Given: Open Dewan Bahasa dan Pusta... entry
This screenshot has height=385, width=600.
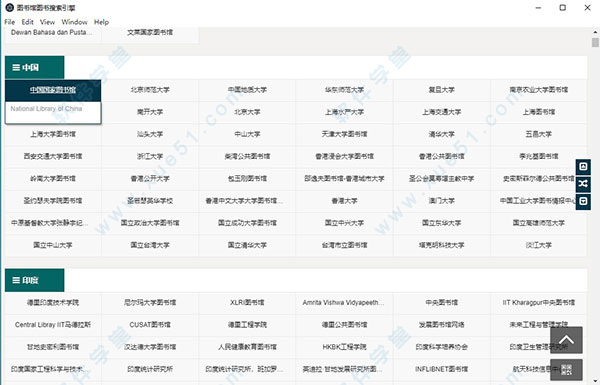Looking at the screenshot, I should (x=52, y=33).
